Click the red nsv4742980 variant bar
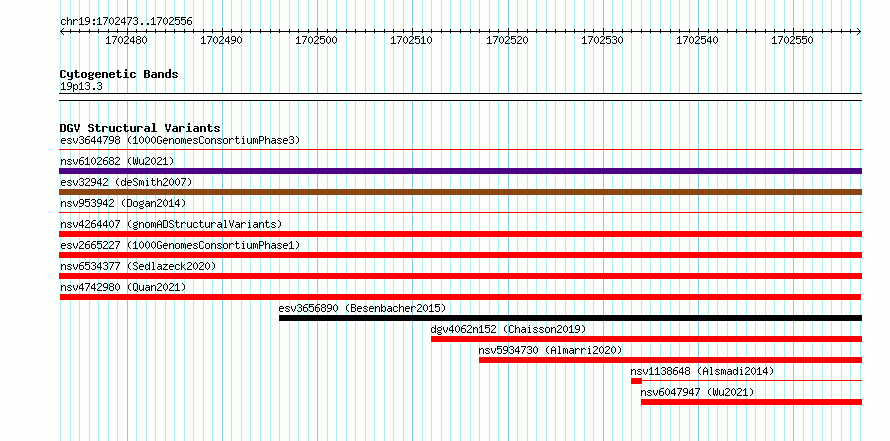 tap(460, 297)
